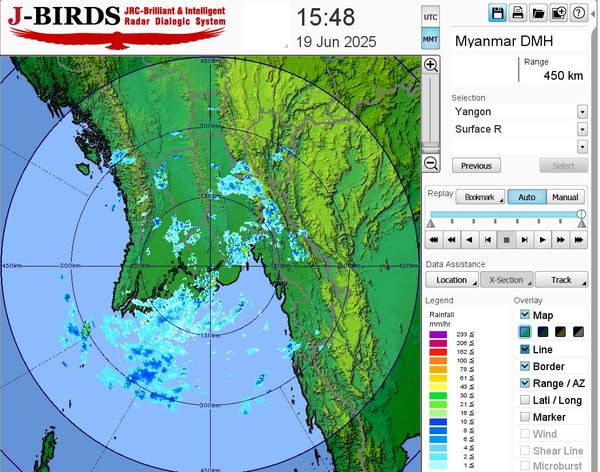600x472 pixels.
Task: Enable the Lati / Long overlay
Action: [x=525, y=400]
